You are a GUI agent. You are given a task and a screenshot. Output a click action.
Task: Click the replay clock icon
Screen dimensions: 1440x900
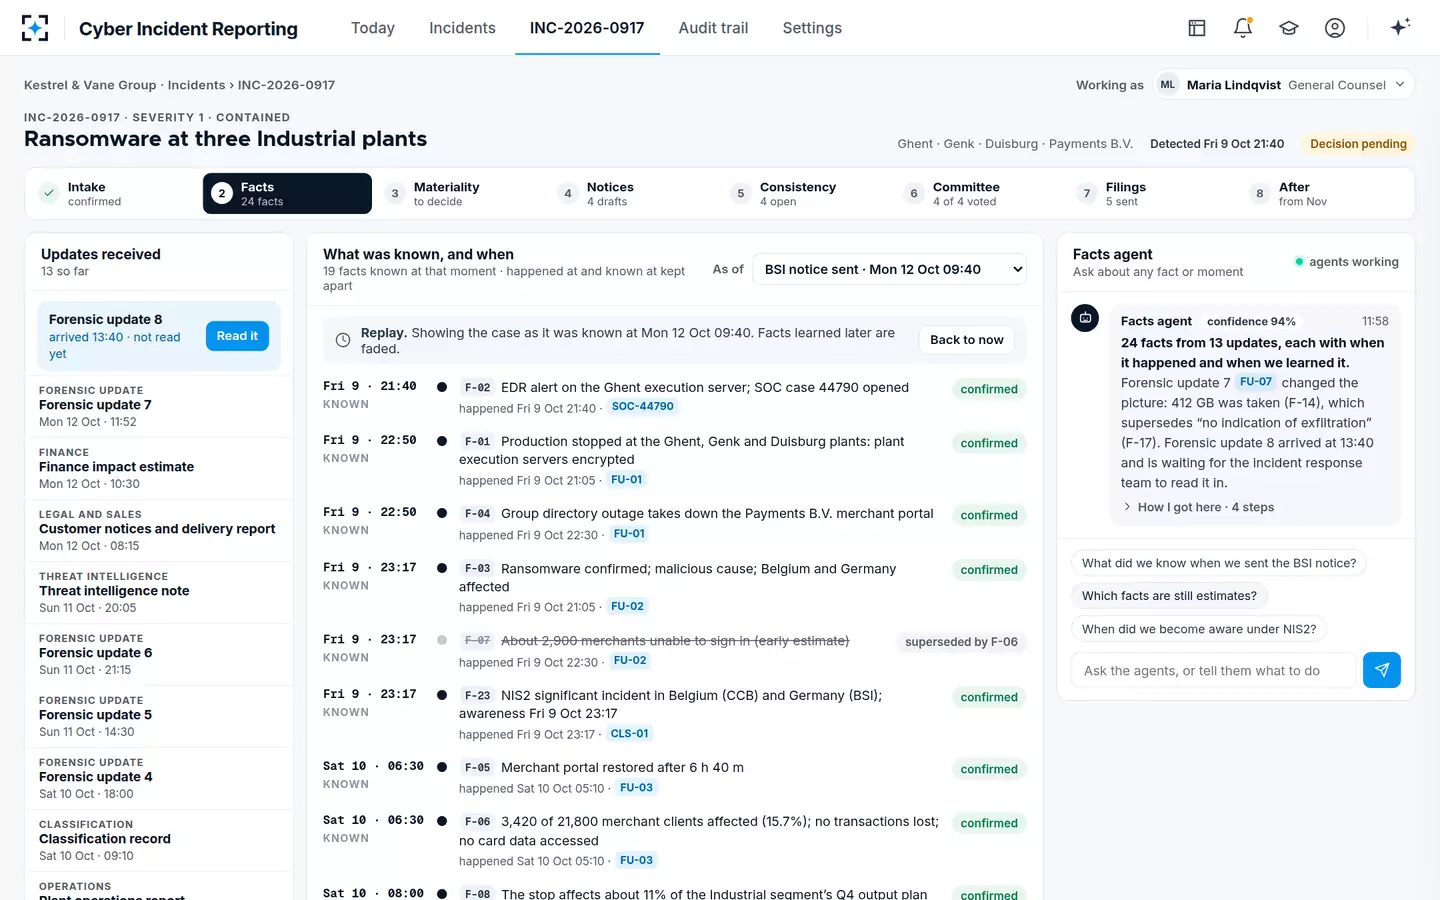click(x=343, y=340)
